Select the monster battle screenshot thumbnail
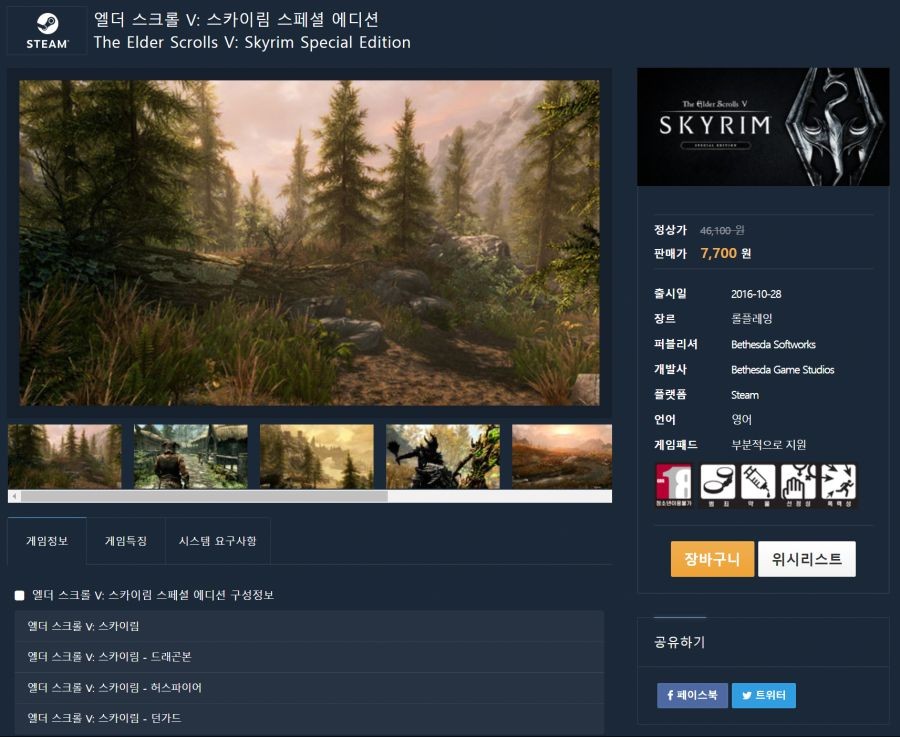The width and height of the screenshot is (900, 737). coord(443,456)
